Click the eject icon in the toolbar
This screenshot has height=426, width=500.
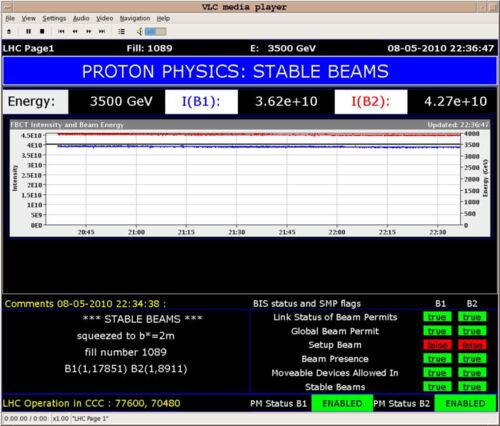[x=9, y=31]
